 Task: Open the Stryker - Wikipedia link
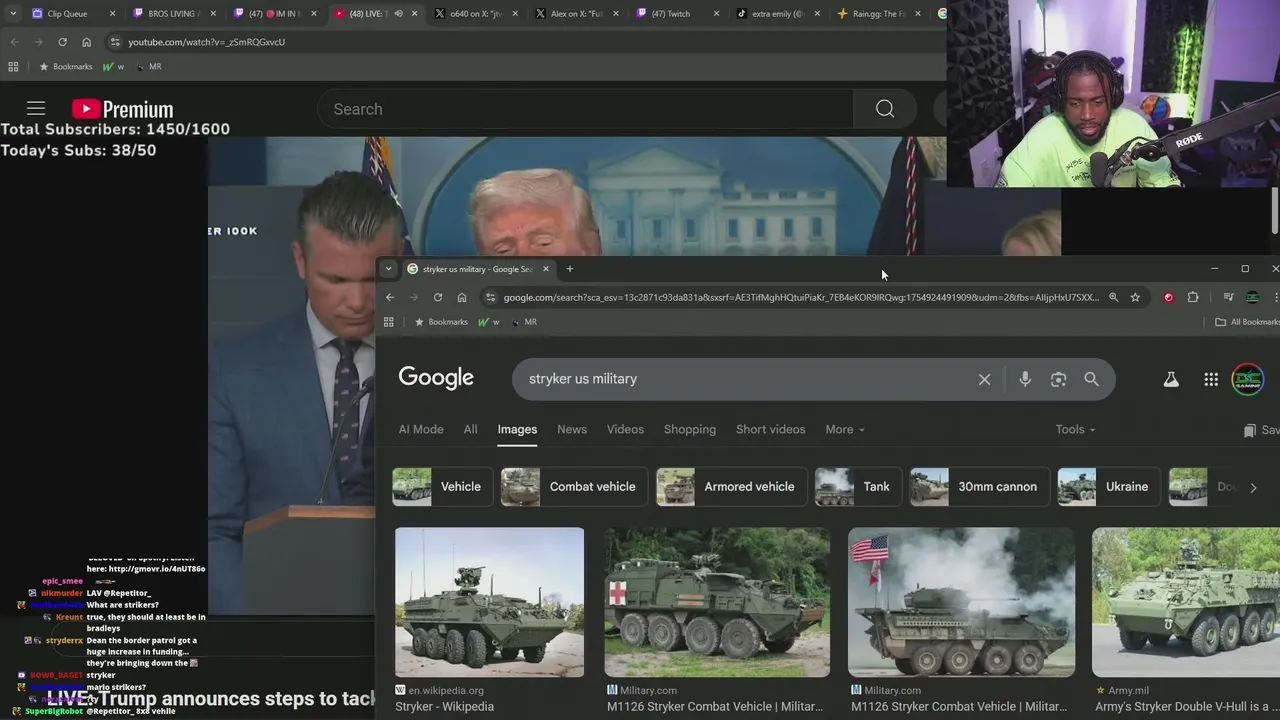click(x=444, y=706)
